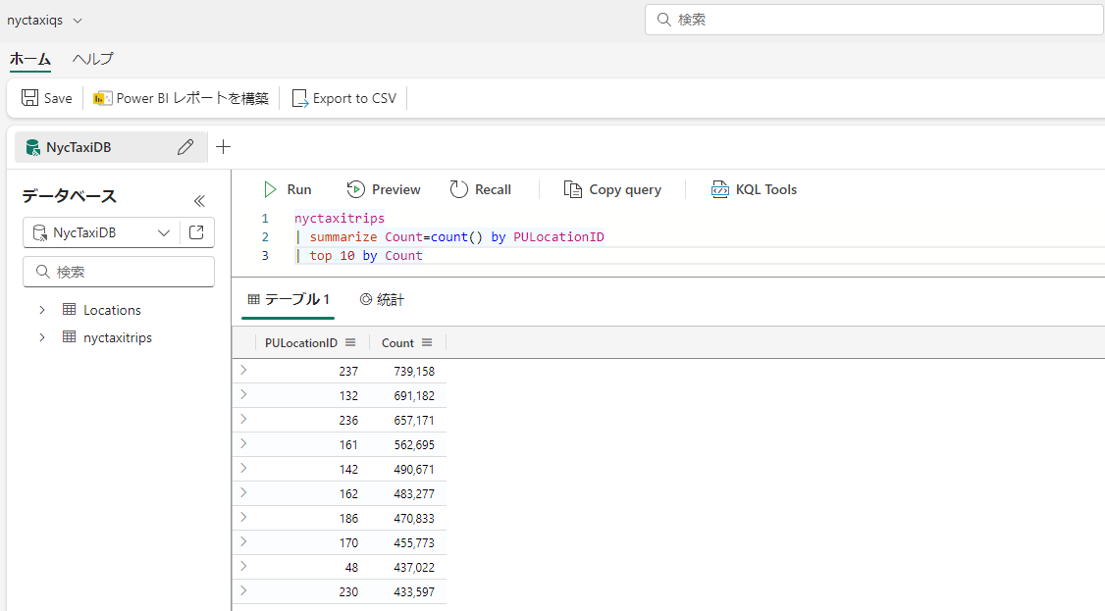Viewport: 1105px width, 611px height.
Task: Click the Save disk icon
Action: coord(30,98)
